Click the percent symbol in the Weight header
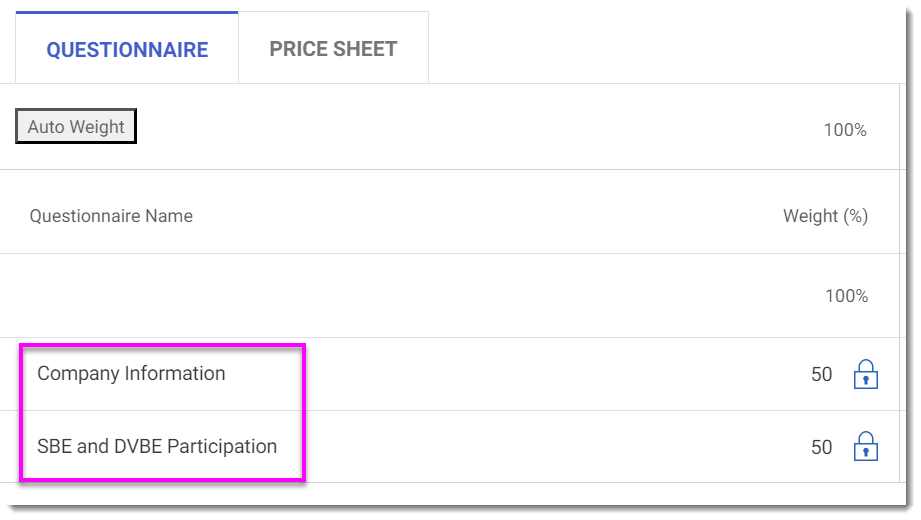This screenshot has width=921, height=520. pyautogui.click(x=855, y=216)
